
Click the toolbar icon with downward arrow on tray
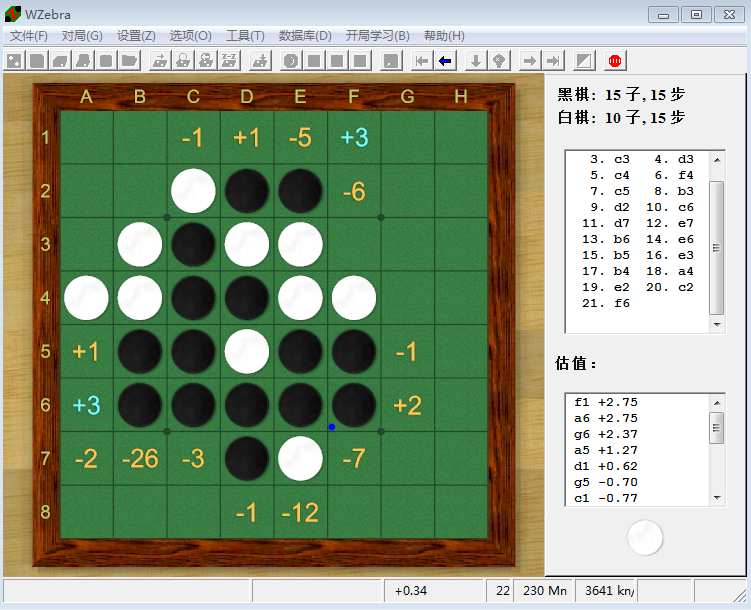pyautogui.click(x=260, y=61)
